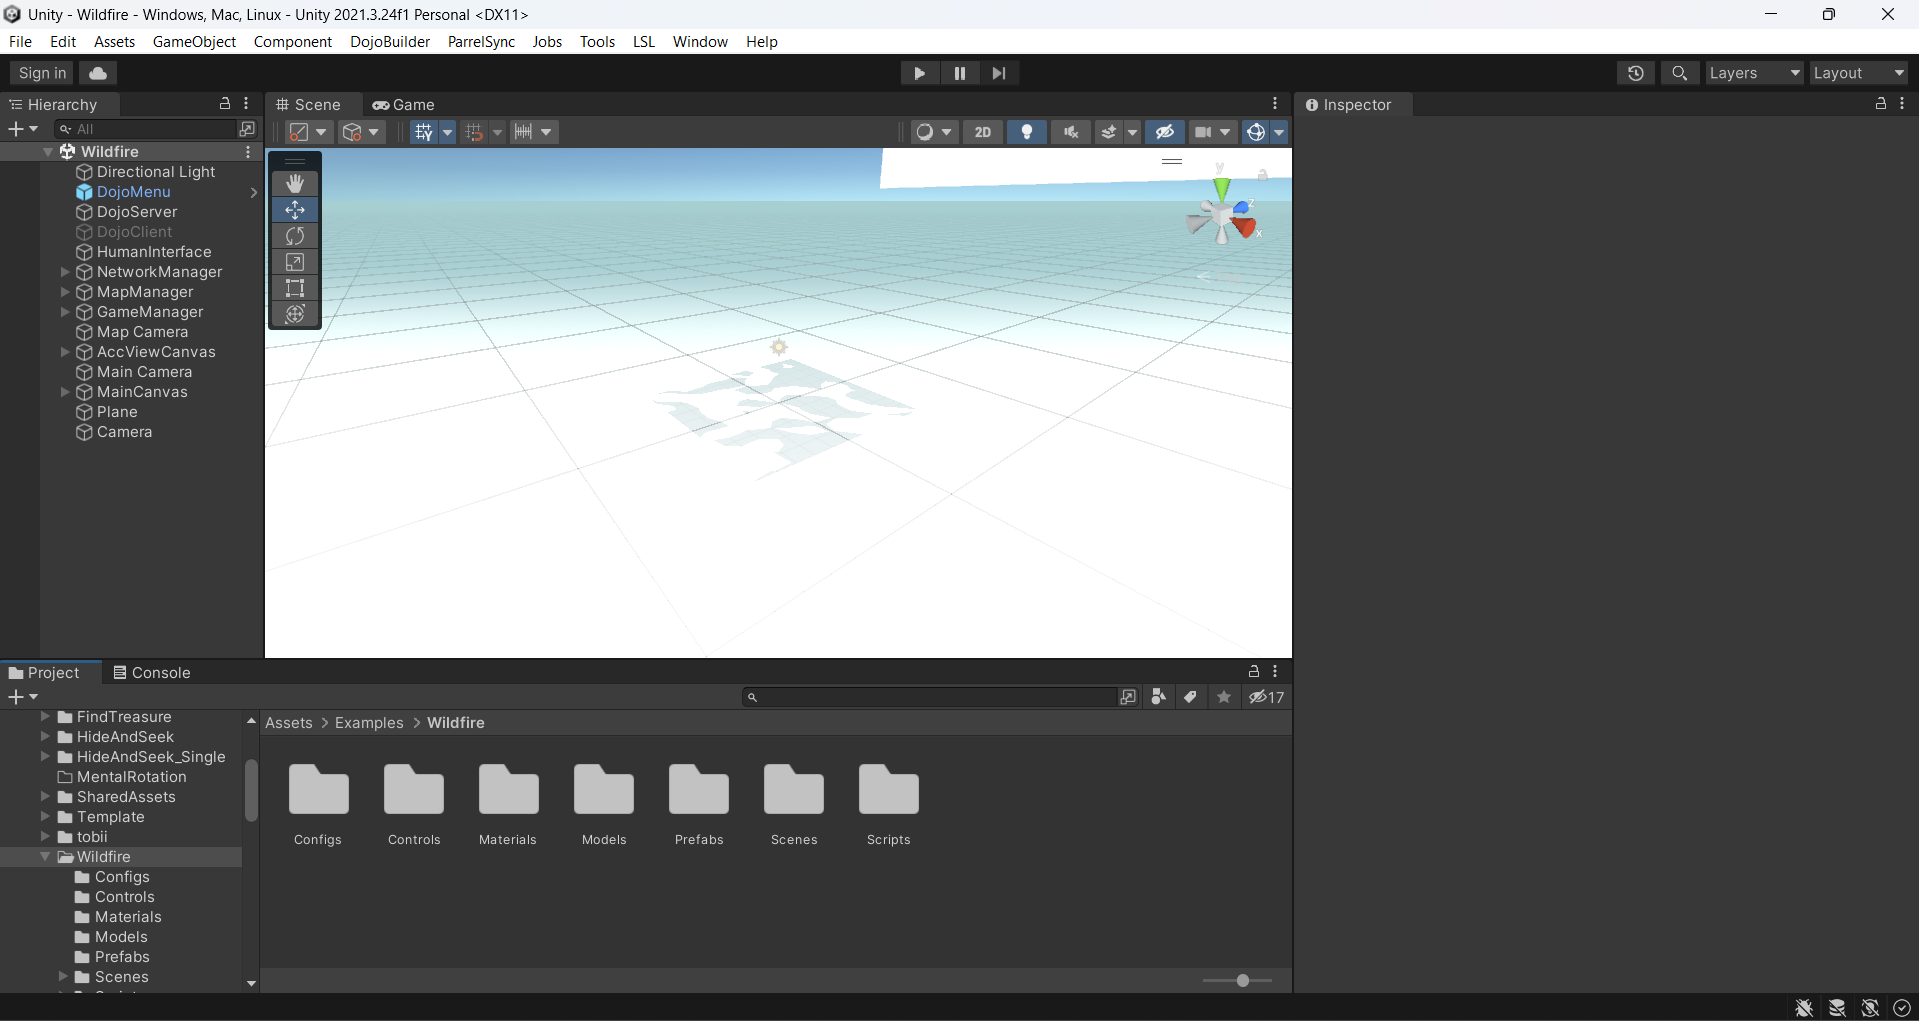
Task: Click Examples in the breadcrumb path
Action: [369, 723]
